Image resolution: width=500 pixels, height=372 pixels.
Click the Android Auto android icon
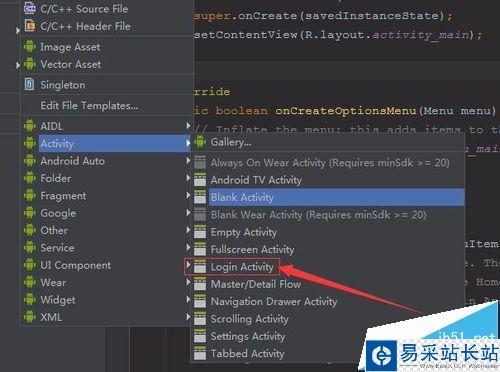click(x=30, y=160)
